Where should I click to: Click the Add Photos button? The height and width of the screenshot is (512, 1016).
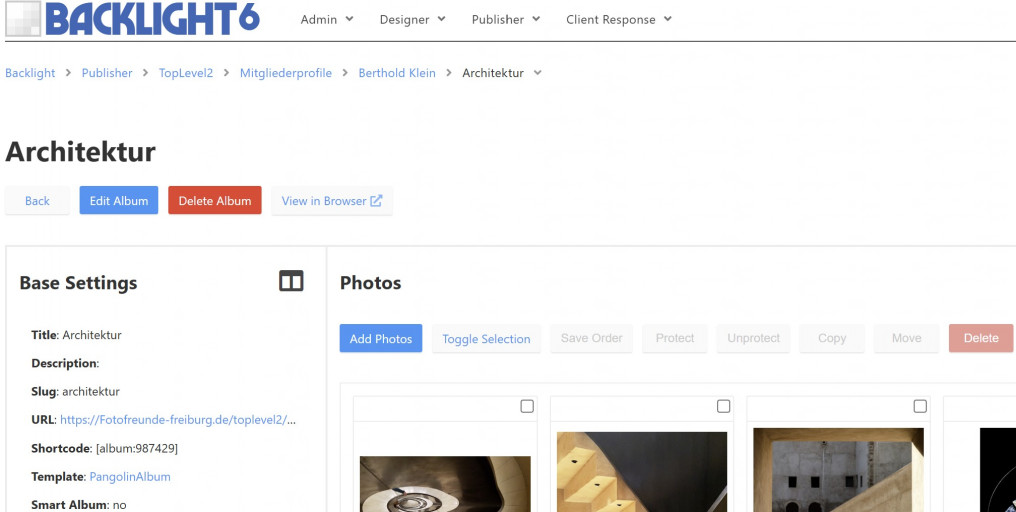[x=381, y=339]
